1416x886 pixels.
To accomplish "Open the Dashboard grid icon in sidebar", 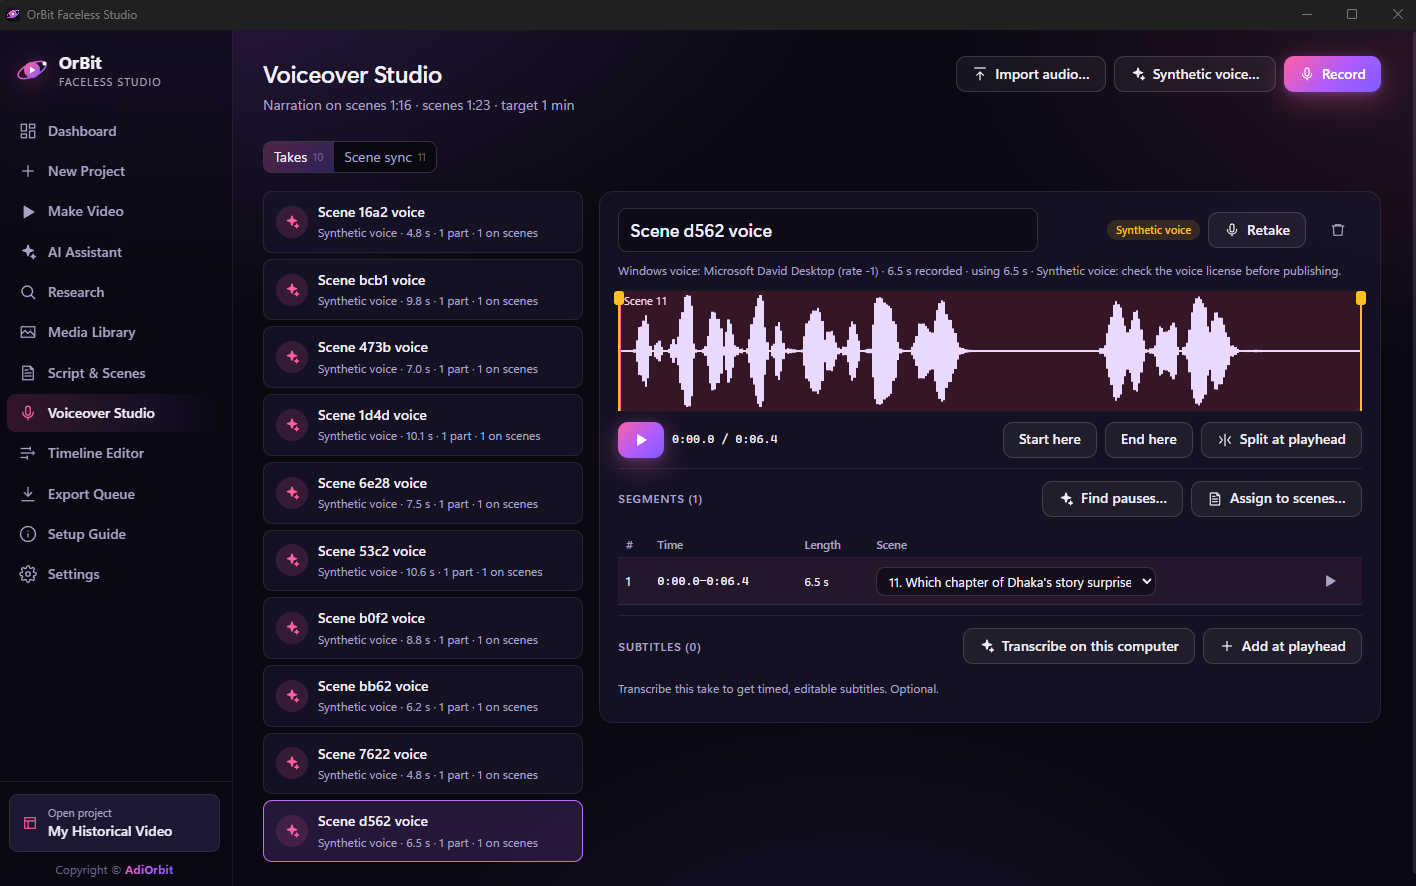I will (28, 131).
